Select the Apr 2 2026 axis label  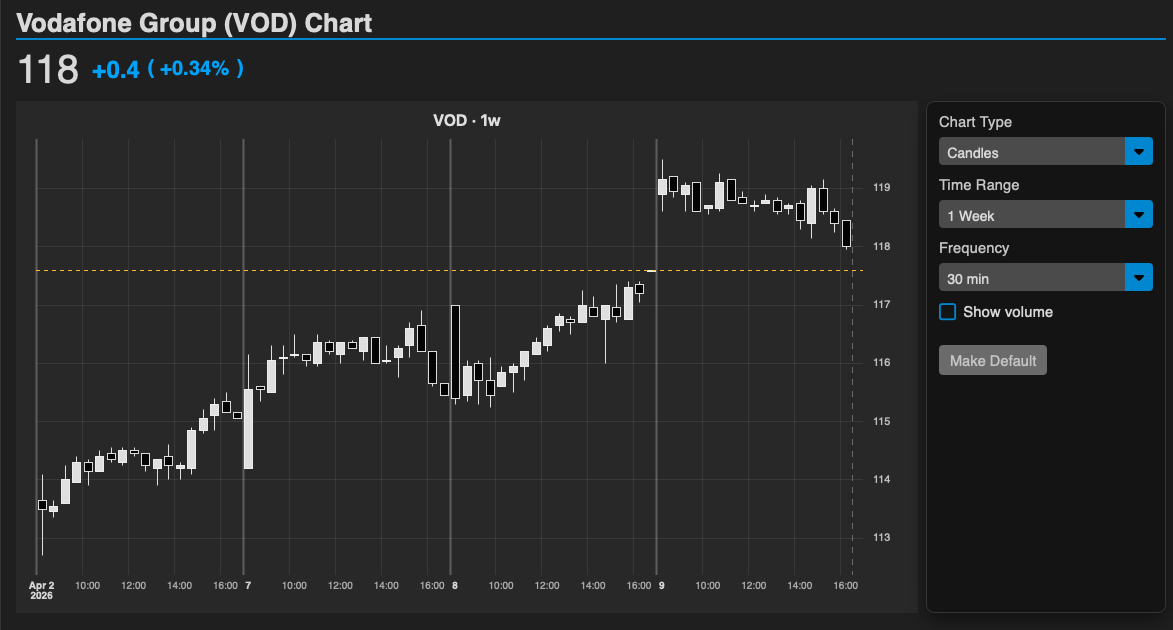point(42,588)
